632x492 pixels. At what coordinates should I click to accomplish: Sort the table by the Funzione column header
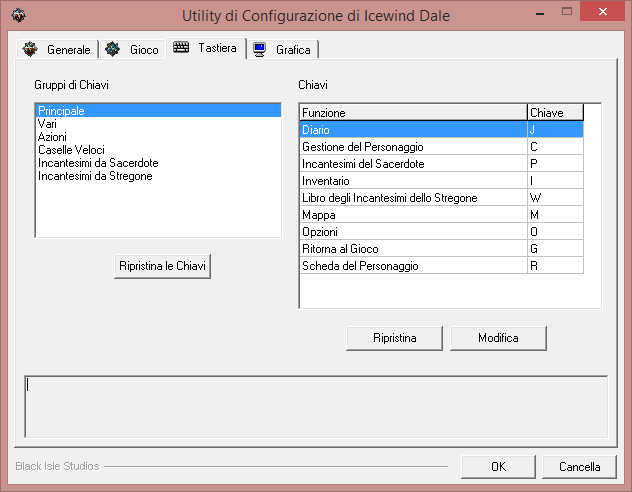click(413, 112)
